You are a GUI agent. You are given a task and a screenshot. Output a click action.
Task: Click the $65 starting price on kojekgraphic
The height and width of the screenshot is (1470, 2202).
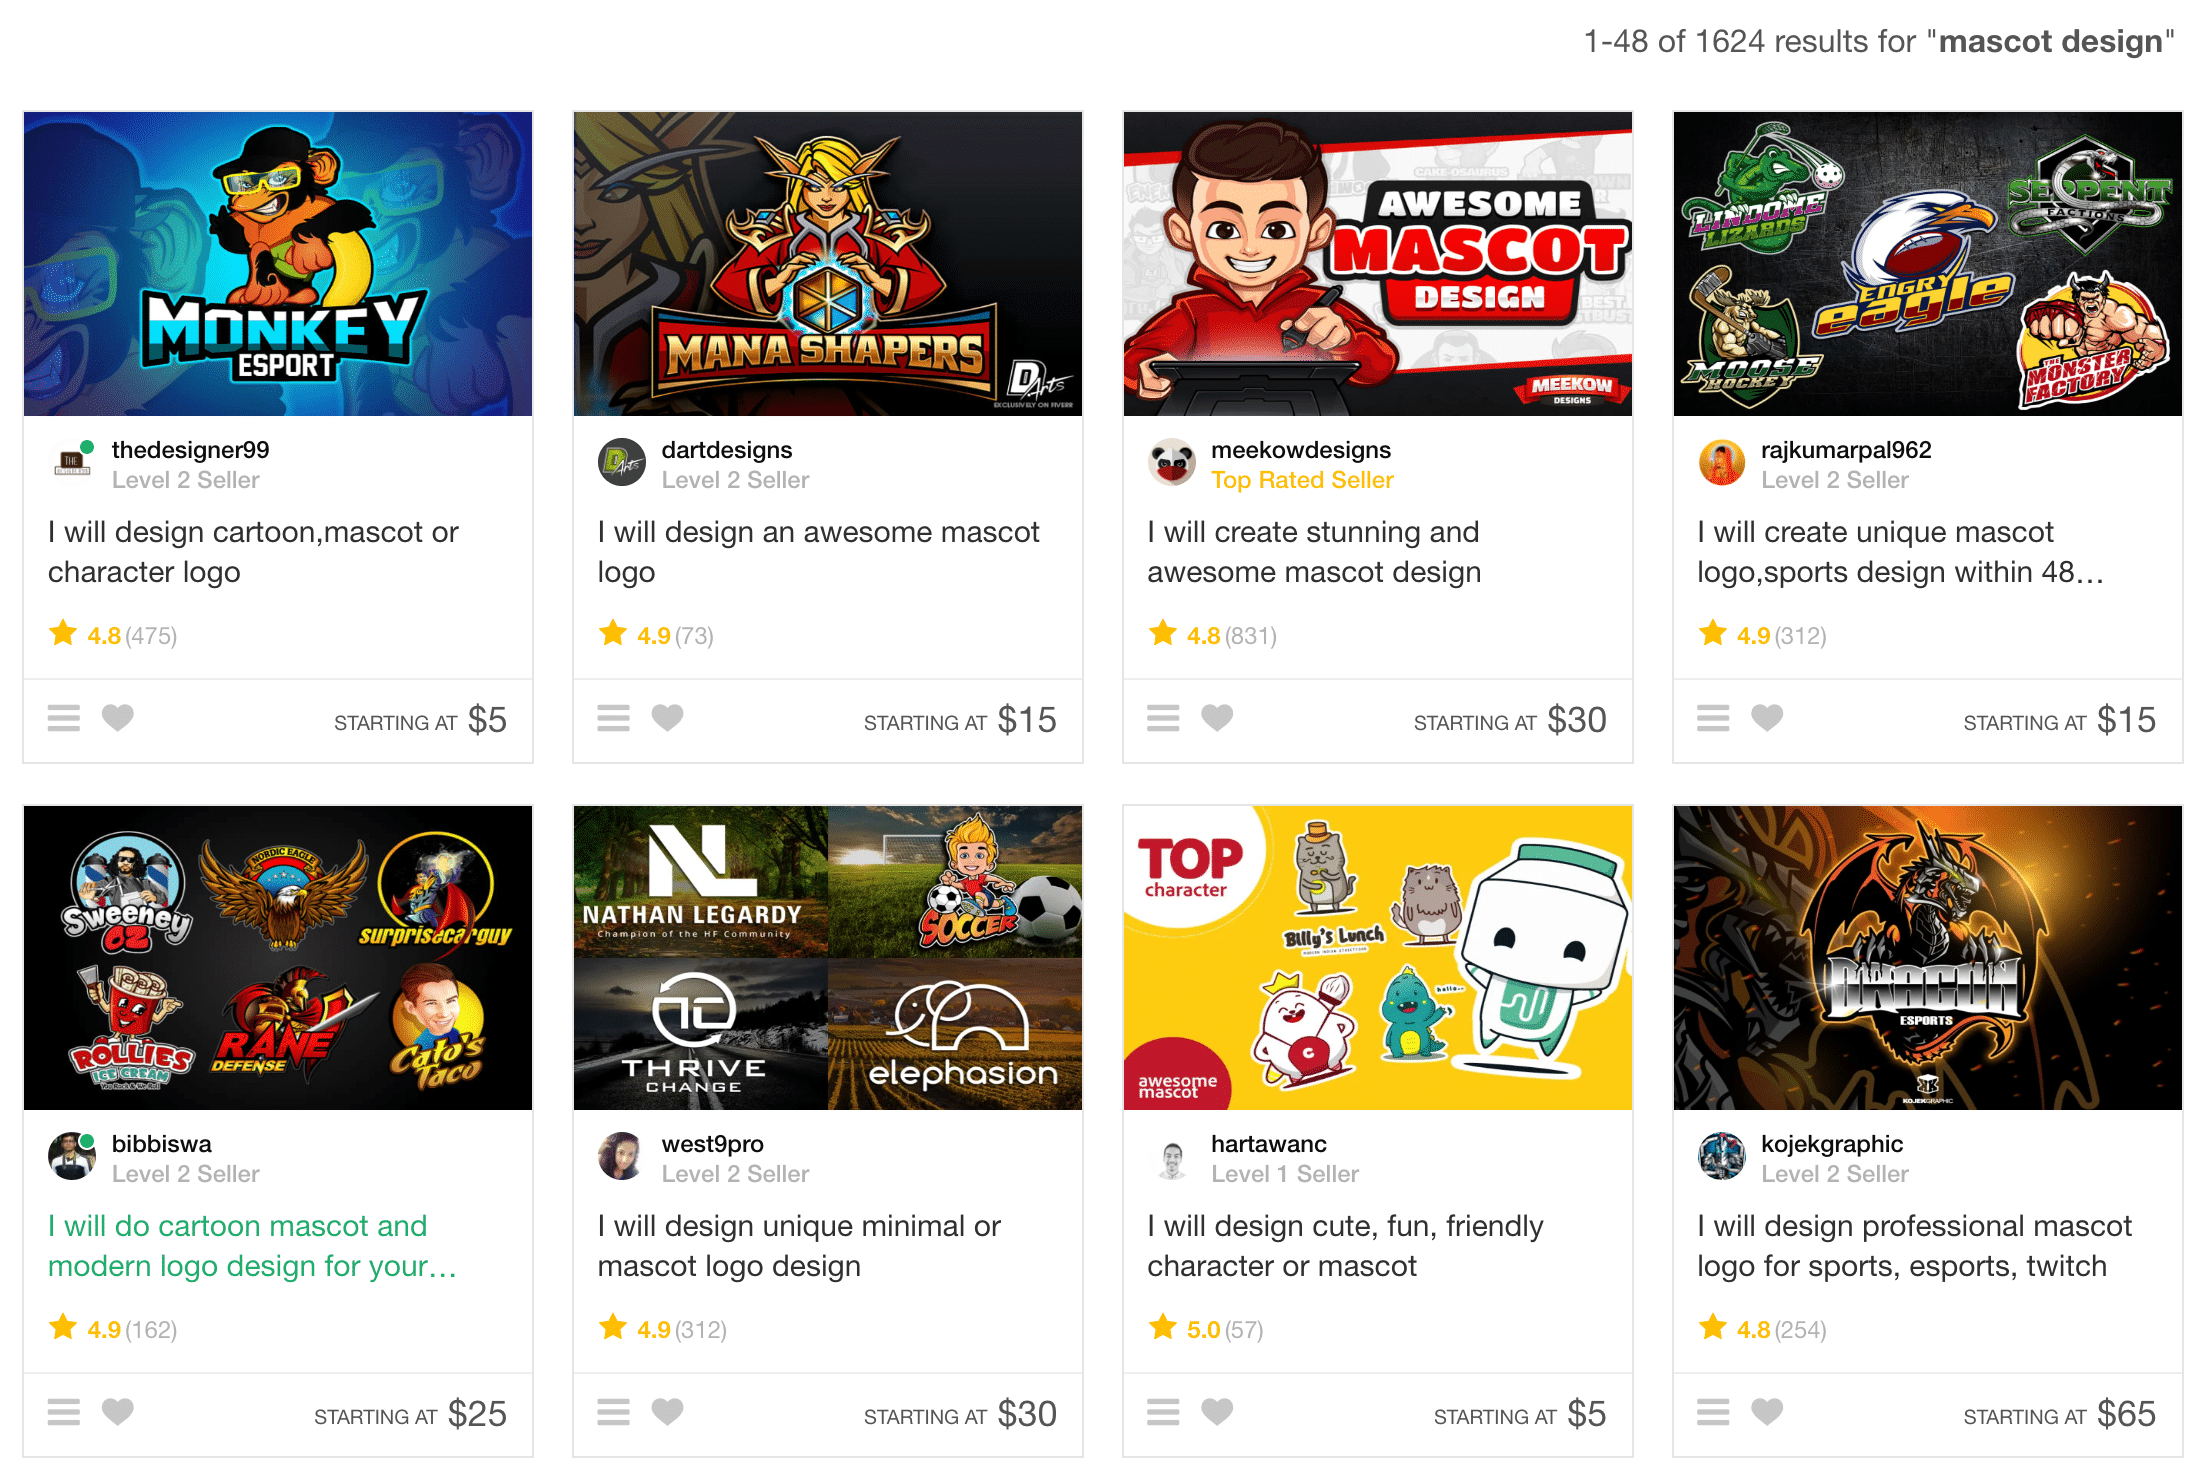2126,1414
